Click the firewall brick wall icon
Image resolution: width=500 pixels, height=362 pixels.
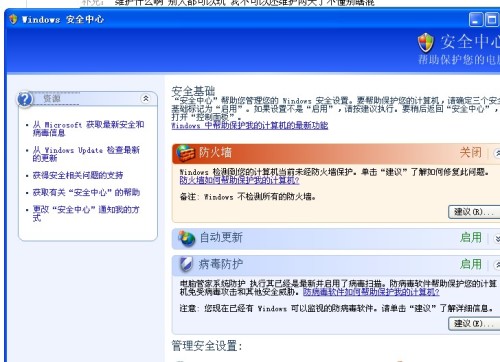(185, 153)
